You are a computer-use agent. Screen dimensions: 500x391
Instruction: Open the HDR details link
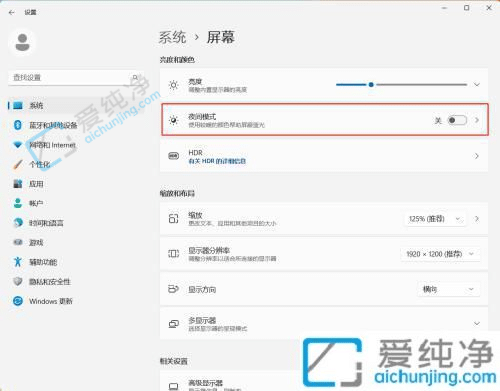[217, 161]
